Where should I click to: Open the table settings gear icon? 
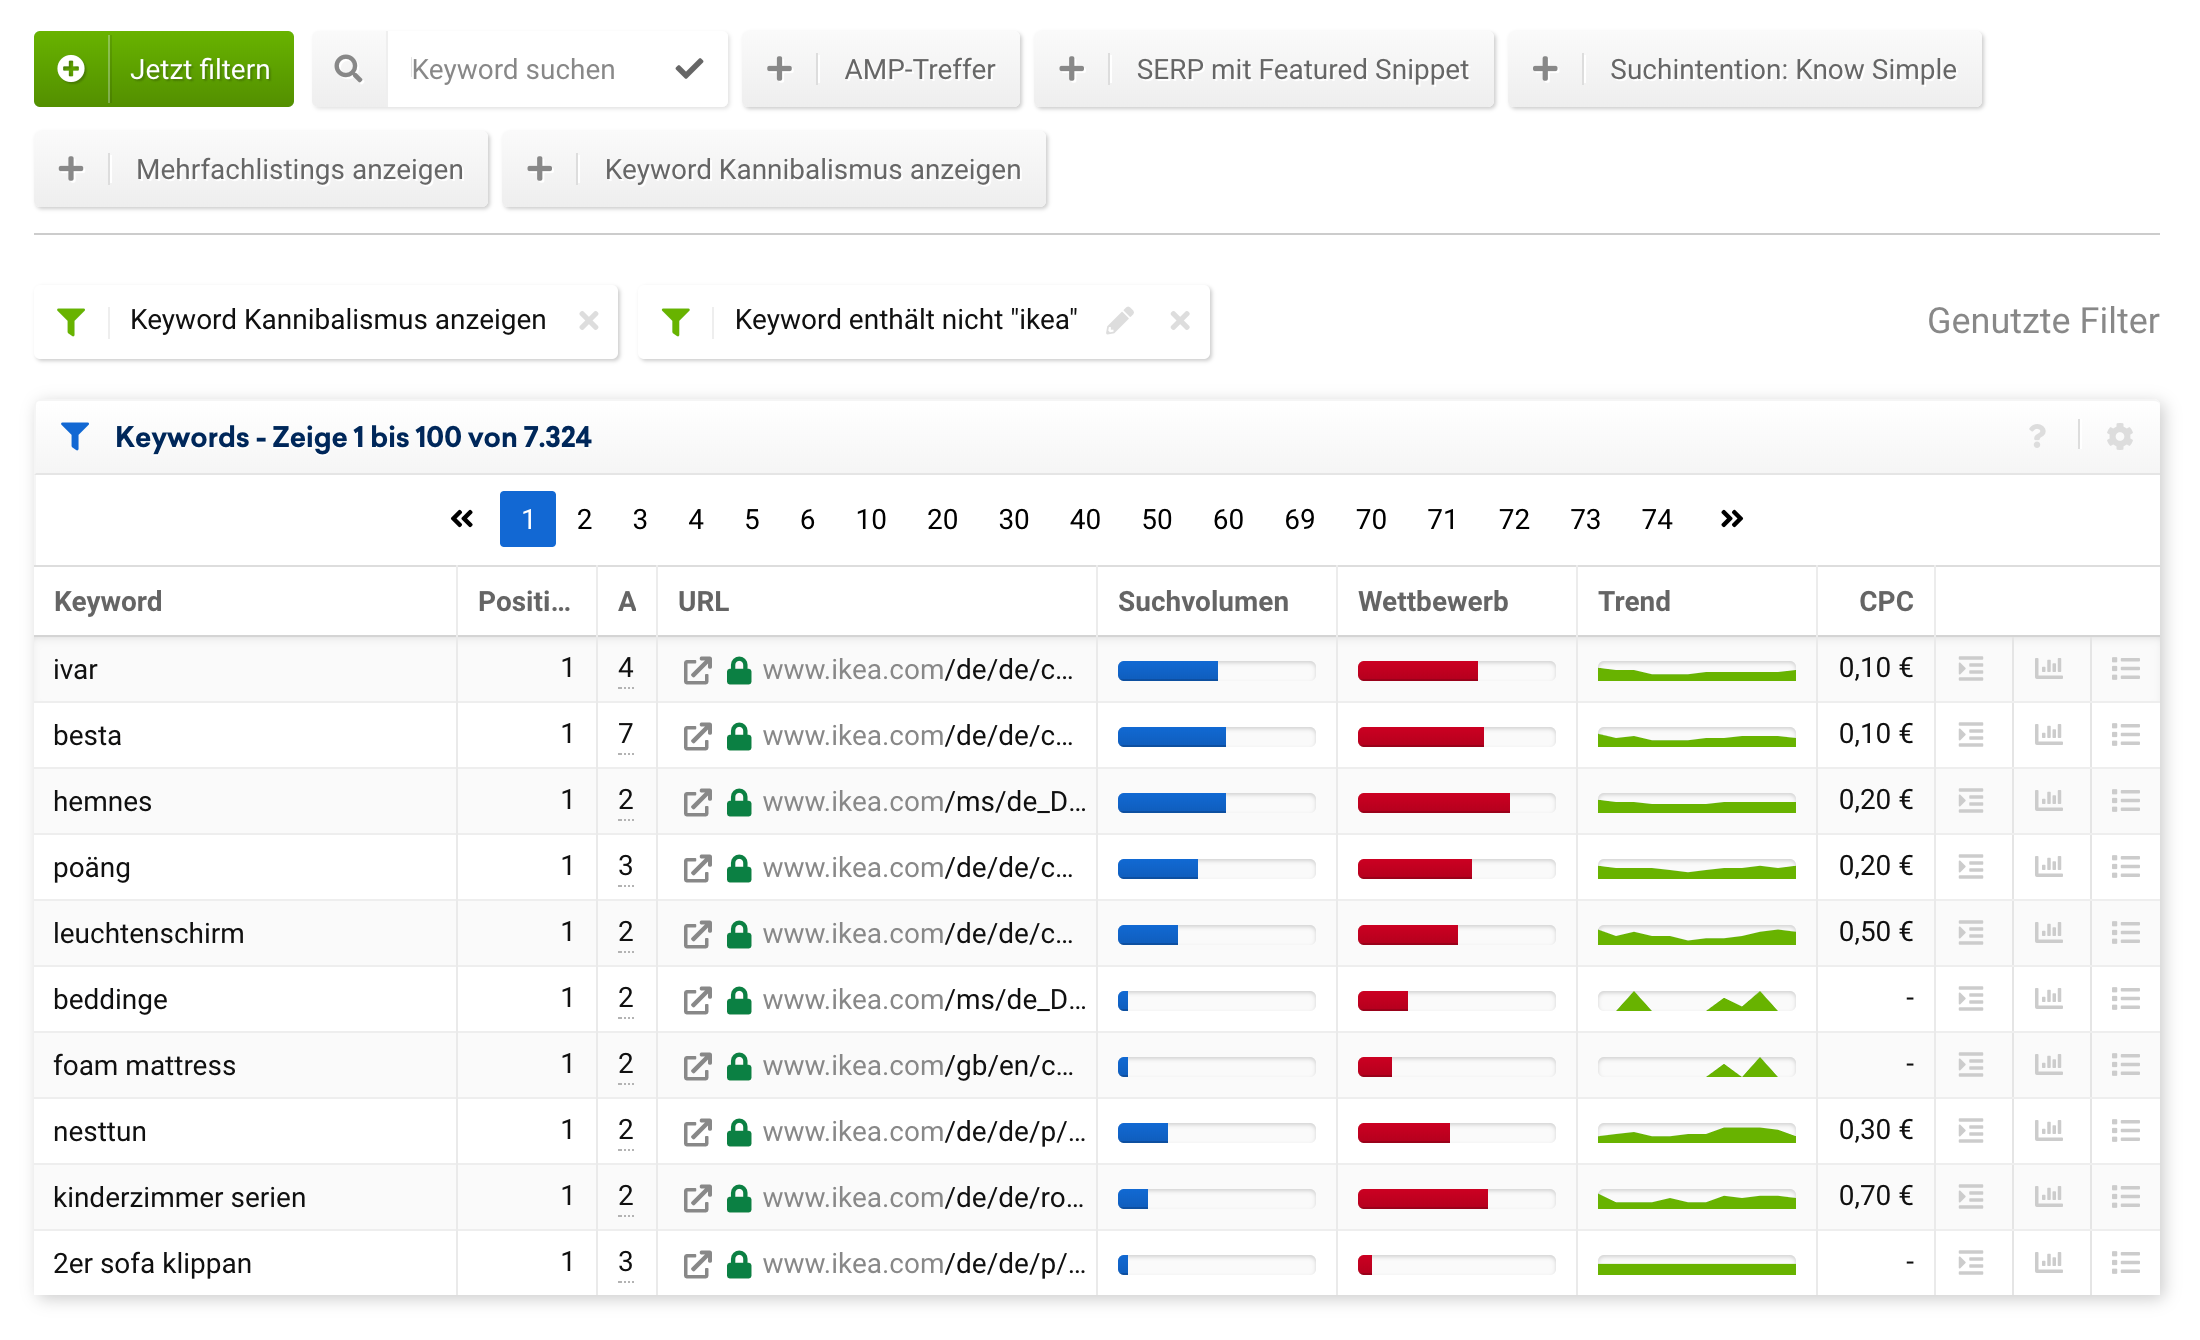click(x=2119, y=437)
